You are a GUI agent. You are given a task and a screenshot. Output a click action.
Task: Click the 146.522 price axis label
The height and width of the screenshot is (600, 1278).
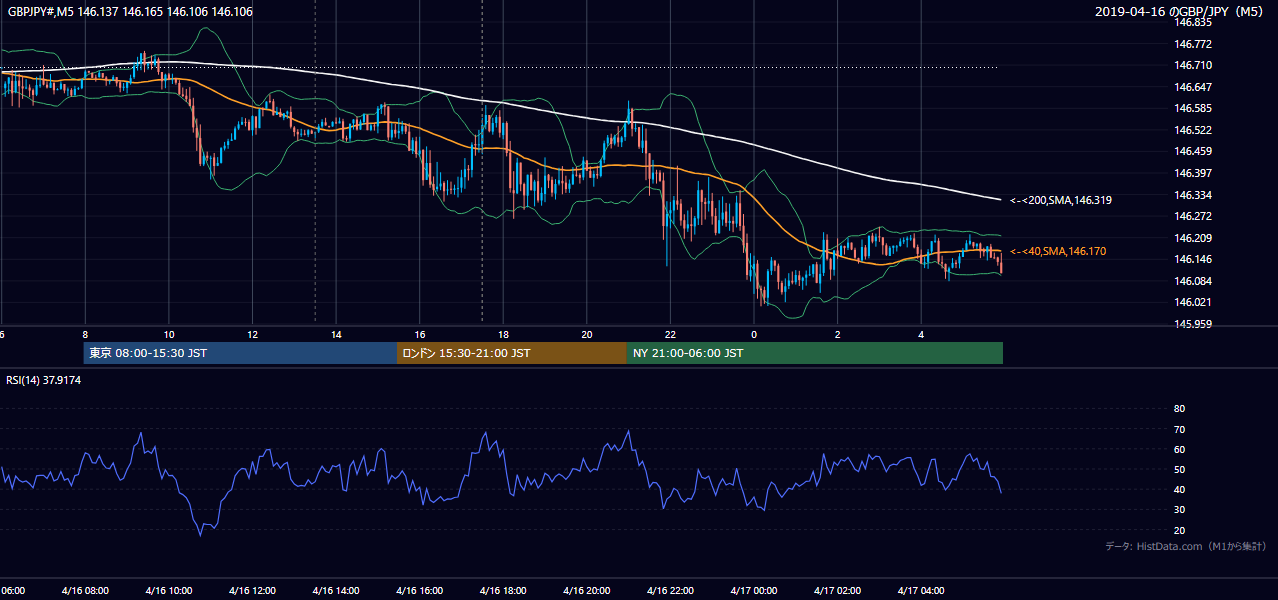[1194, 130]
